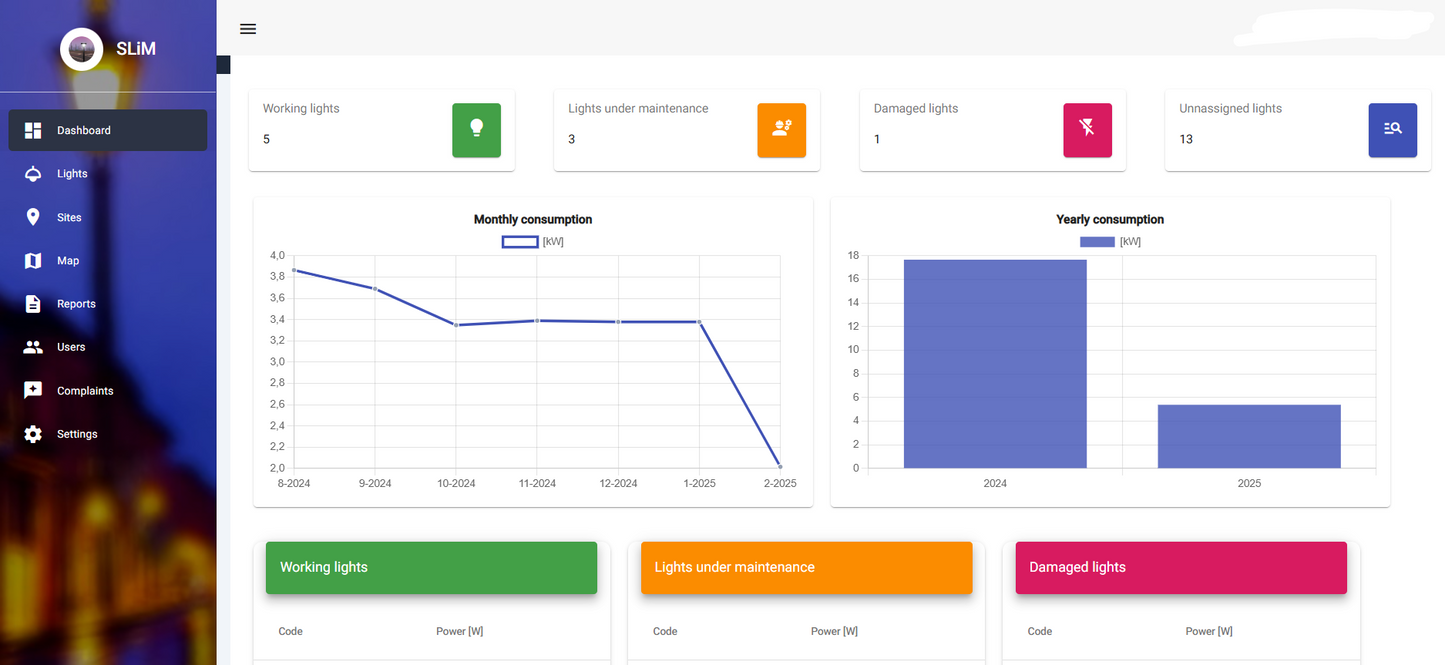Screen dimensions: 1445x665
Task: Go to Reports in the sidebar
Action: pyautogui.click(x=76, y=304)
